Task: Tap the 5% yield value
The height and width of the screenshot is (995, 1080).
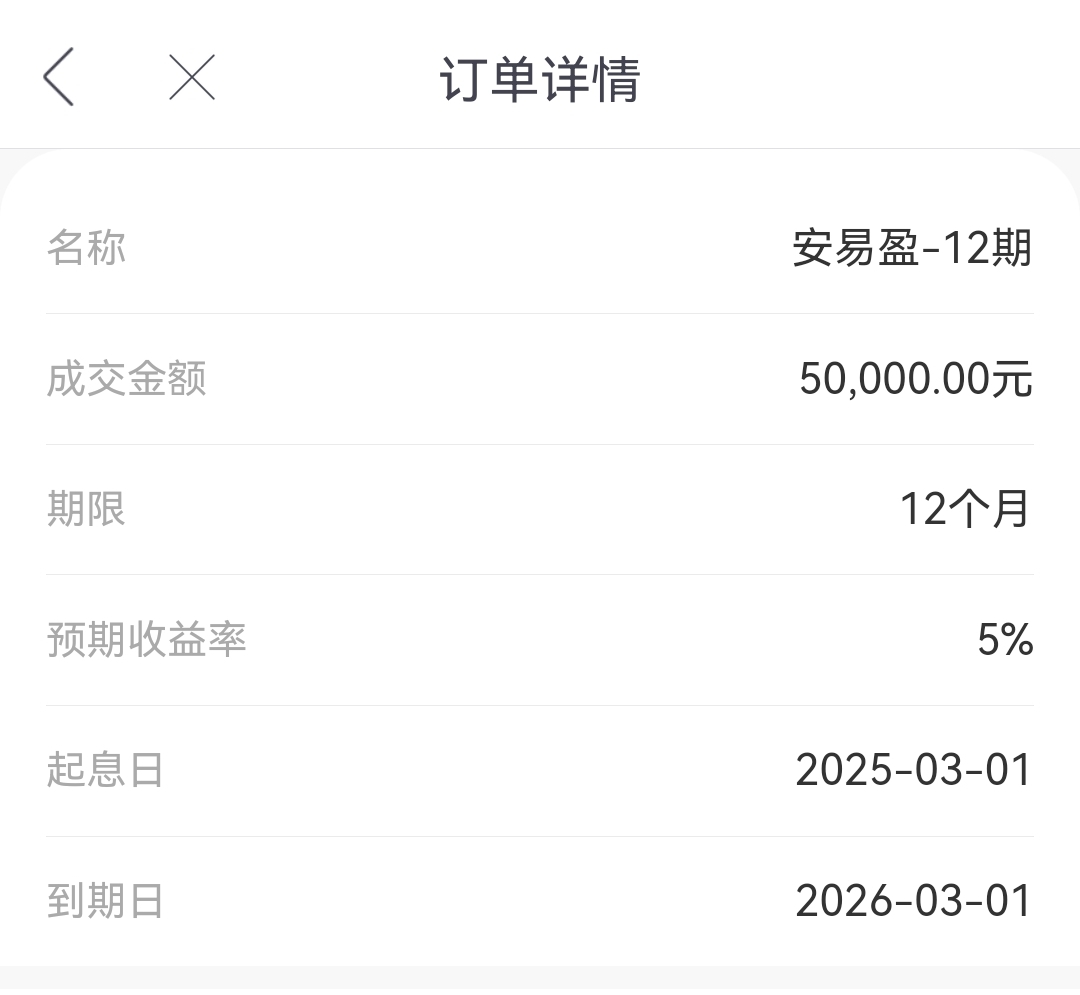Action: click(x=1006, y=640)
